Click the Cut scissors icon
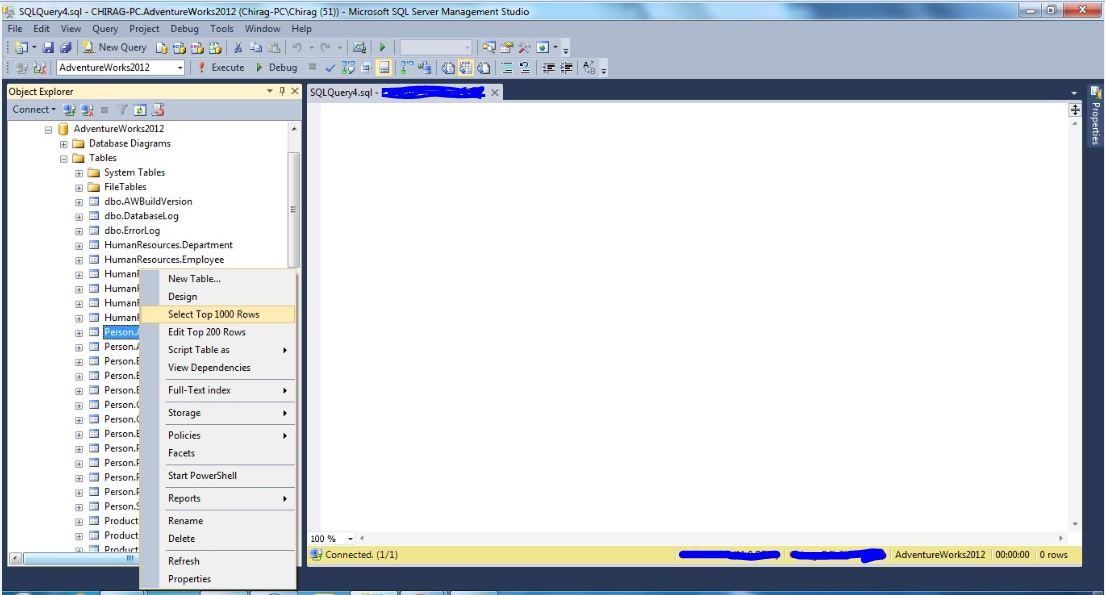Image resolution: width=1105 pixels, height=595 pixels. [x=239, y=47]
